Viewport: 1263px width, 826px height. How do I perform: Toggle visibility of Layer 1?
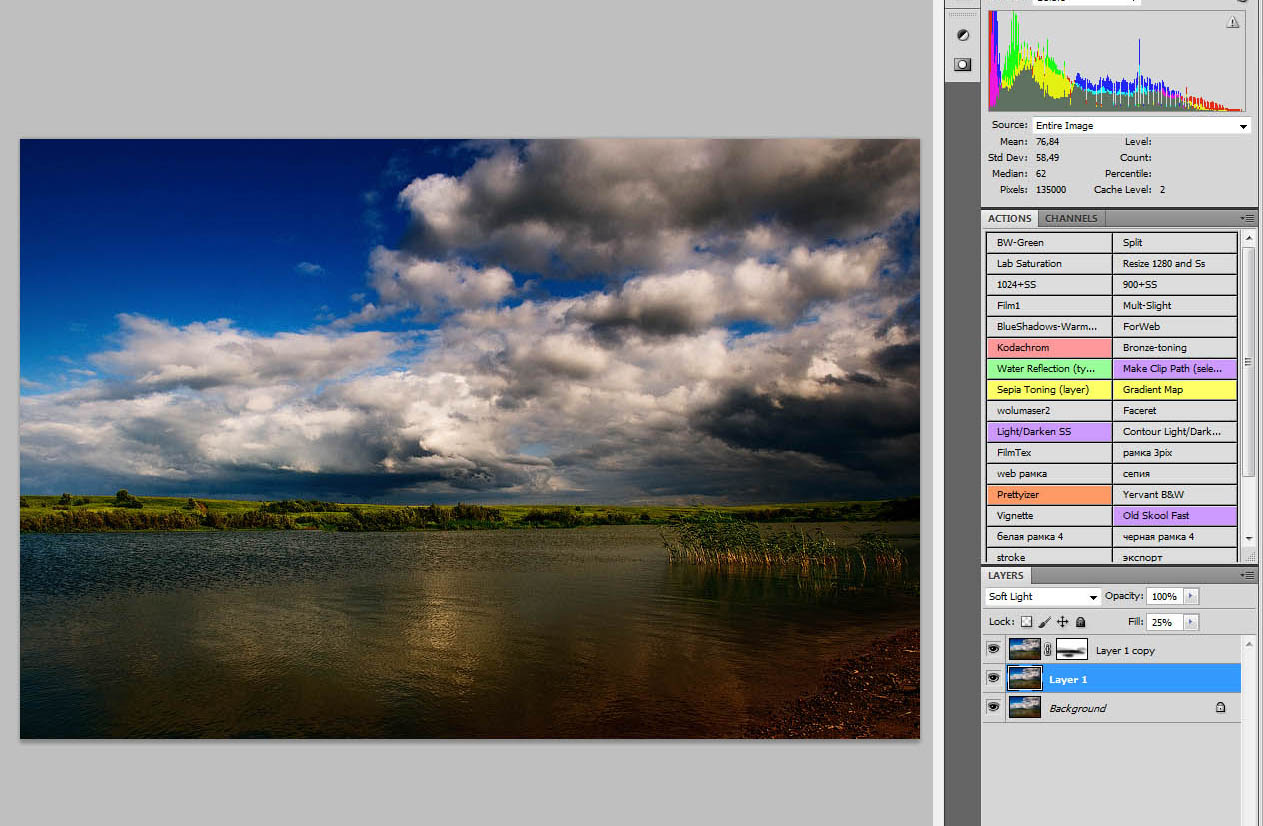[x=993, y=678]
